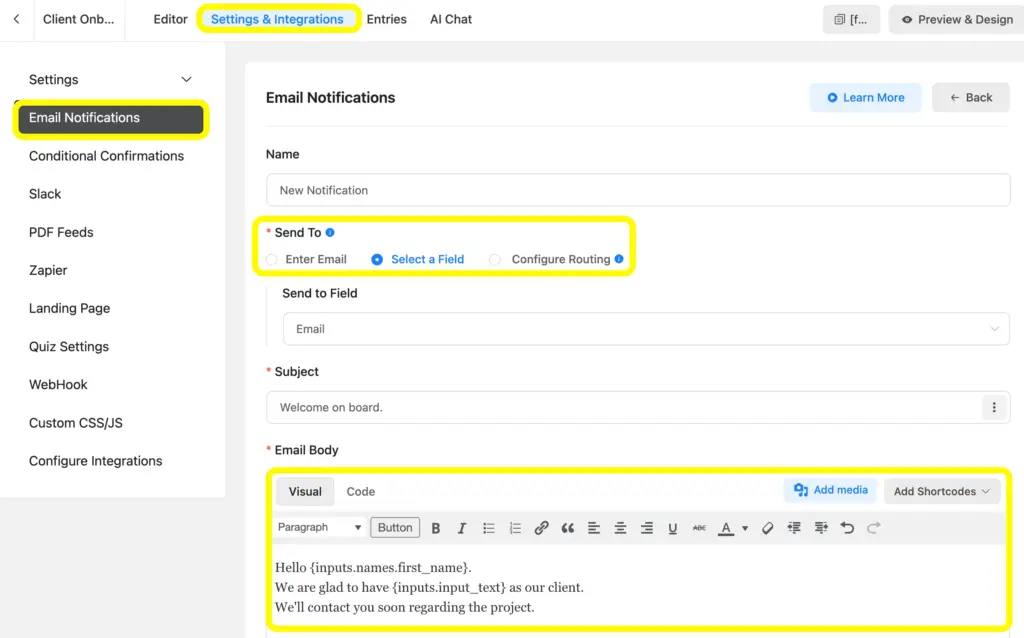Insert a bulleted list
This screenshot has width=1024, height=638.
coord(488,528)
